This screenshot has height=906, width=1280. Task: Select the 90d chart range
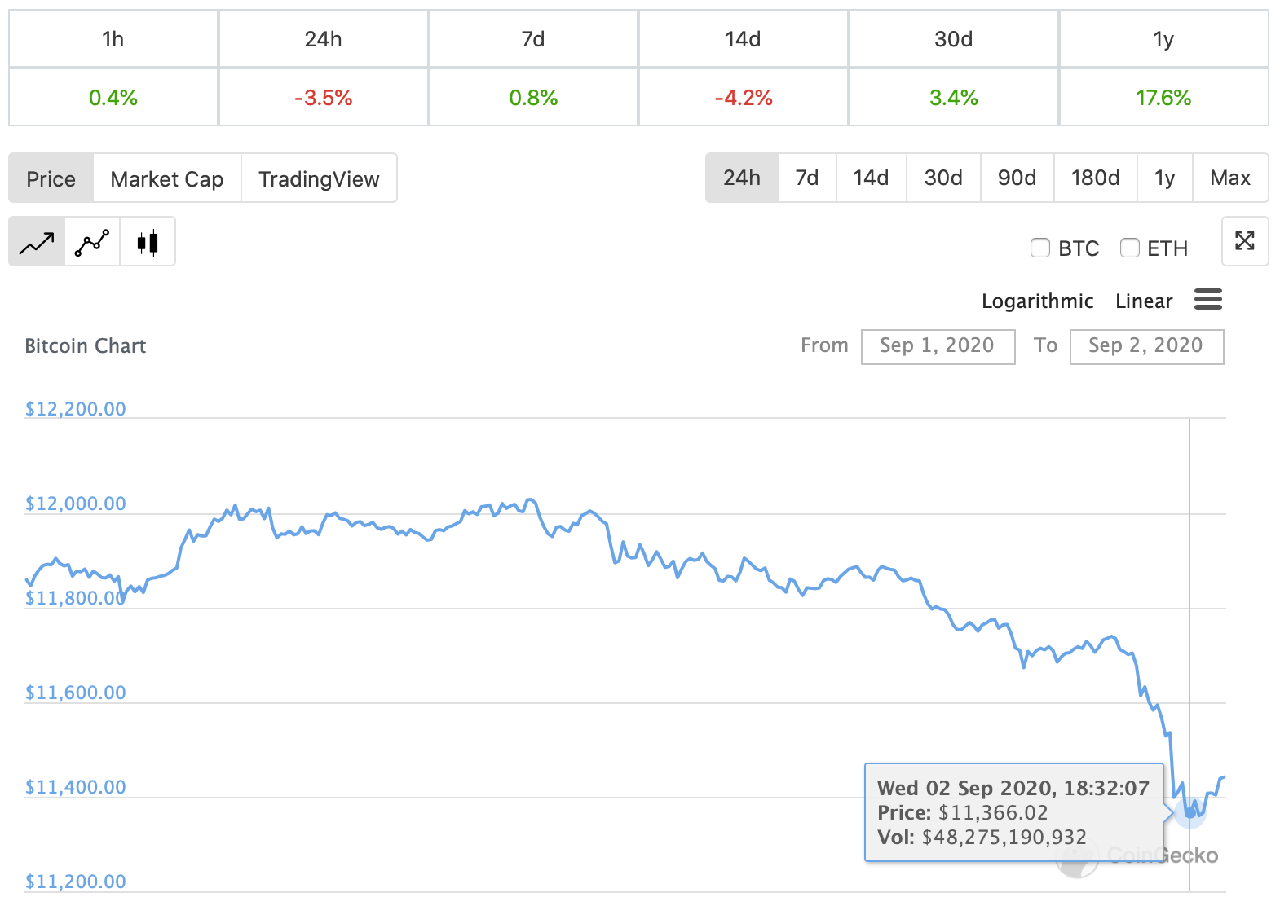pyautogui.click(x=1017, y=178)
